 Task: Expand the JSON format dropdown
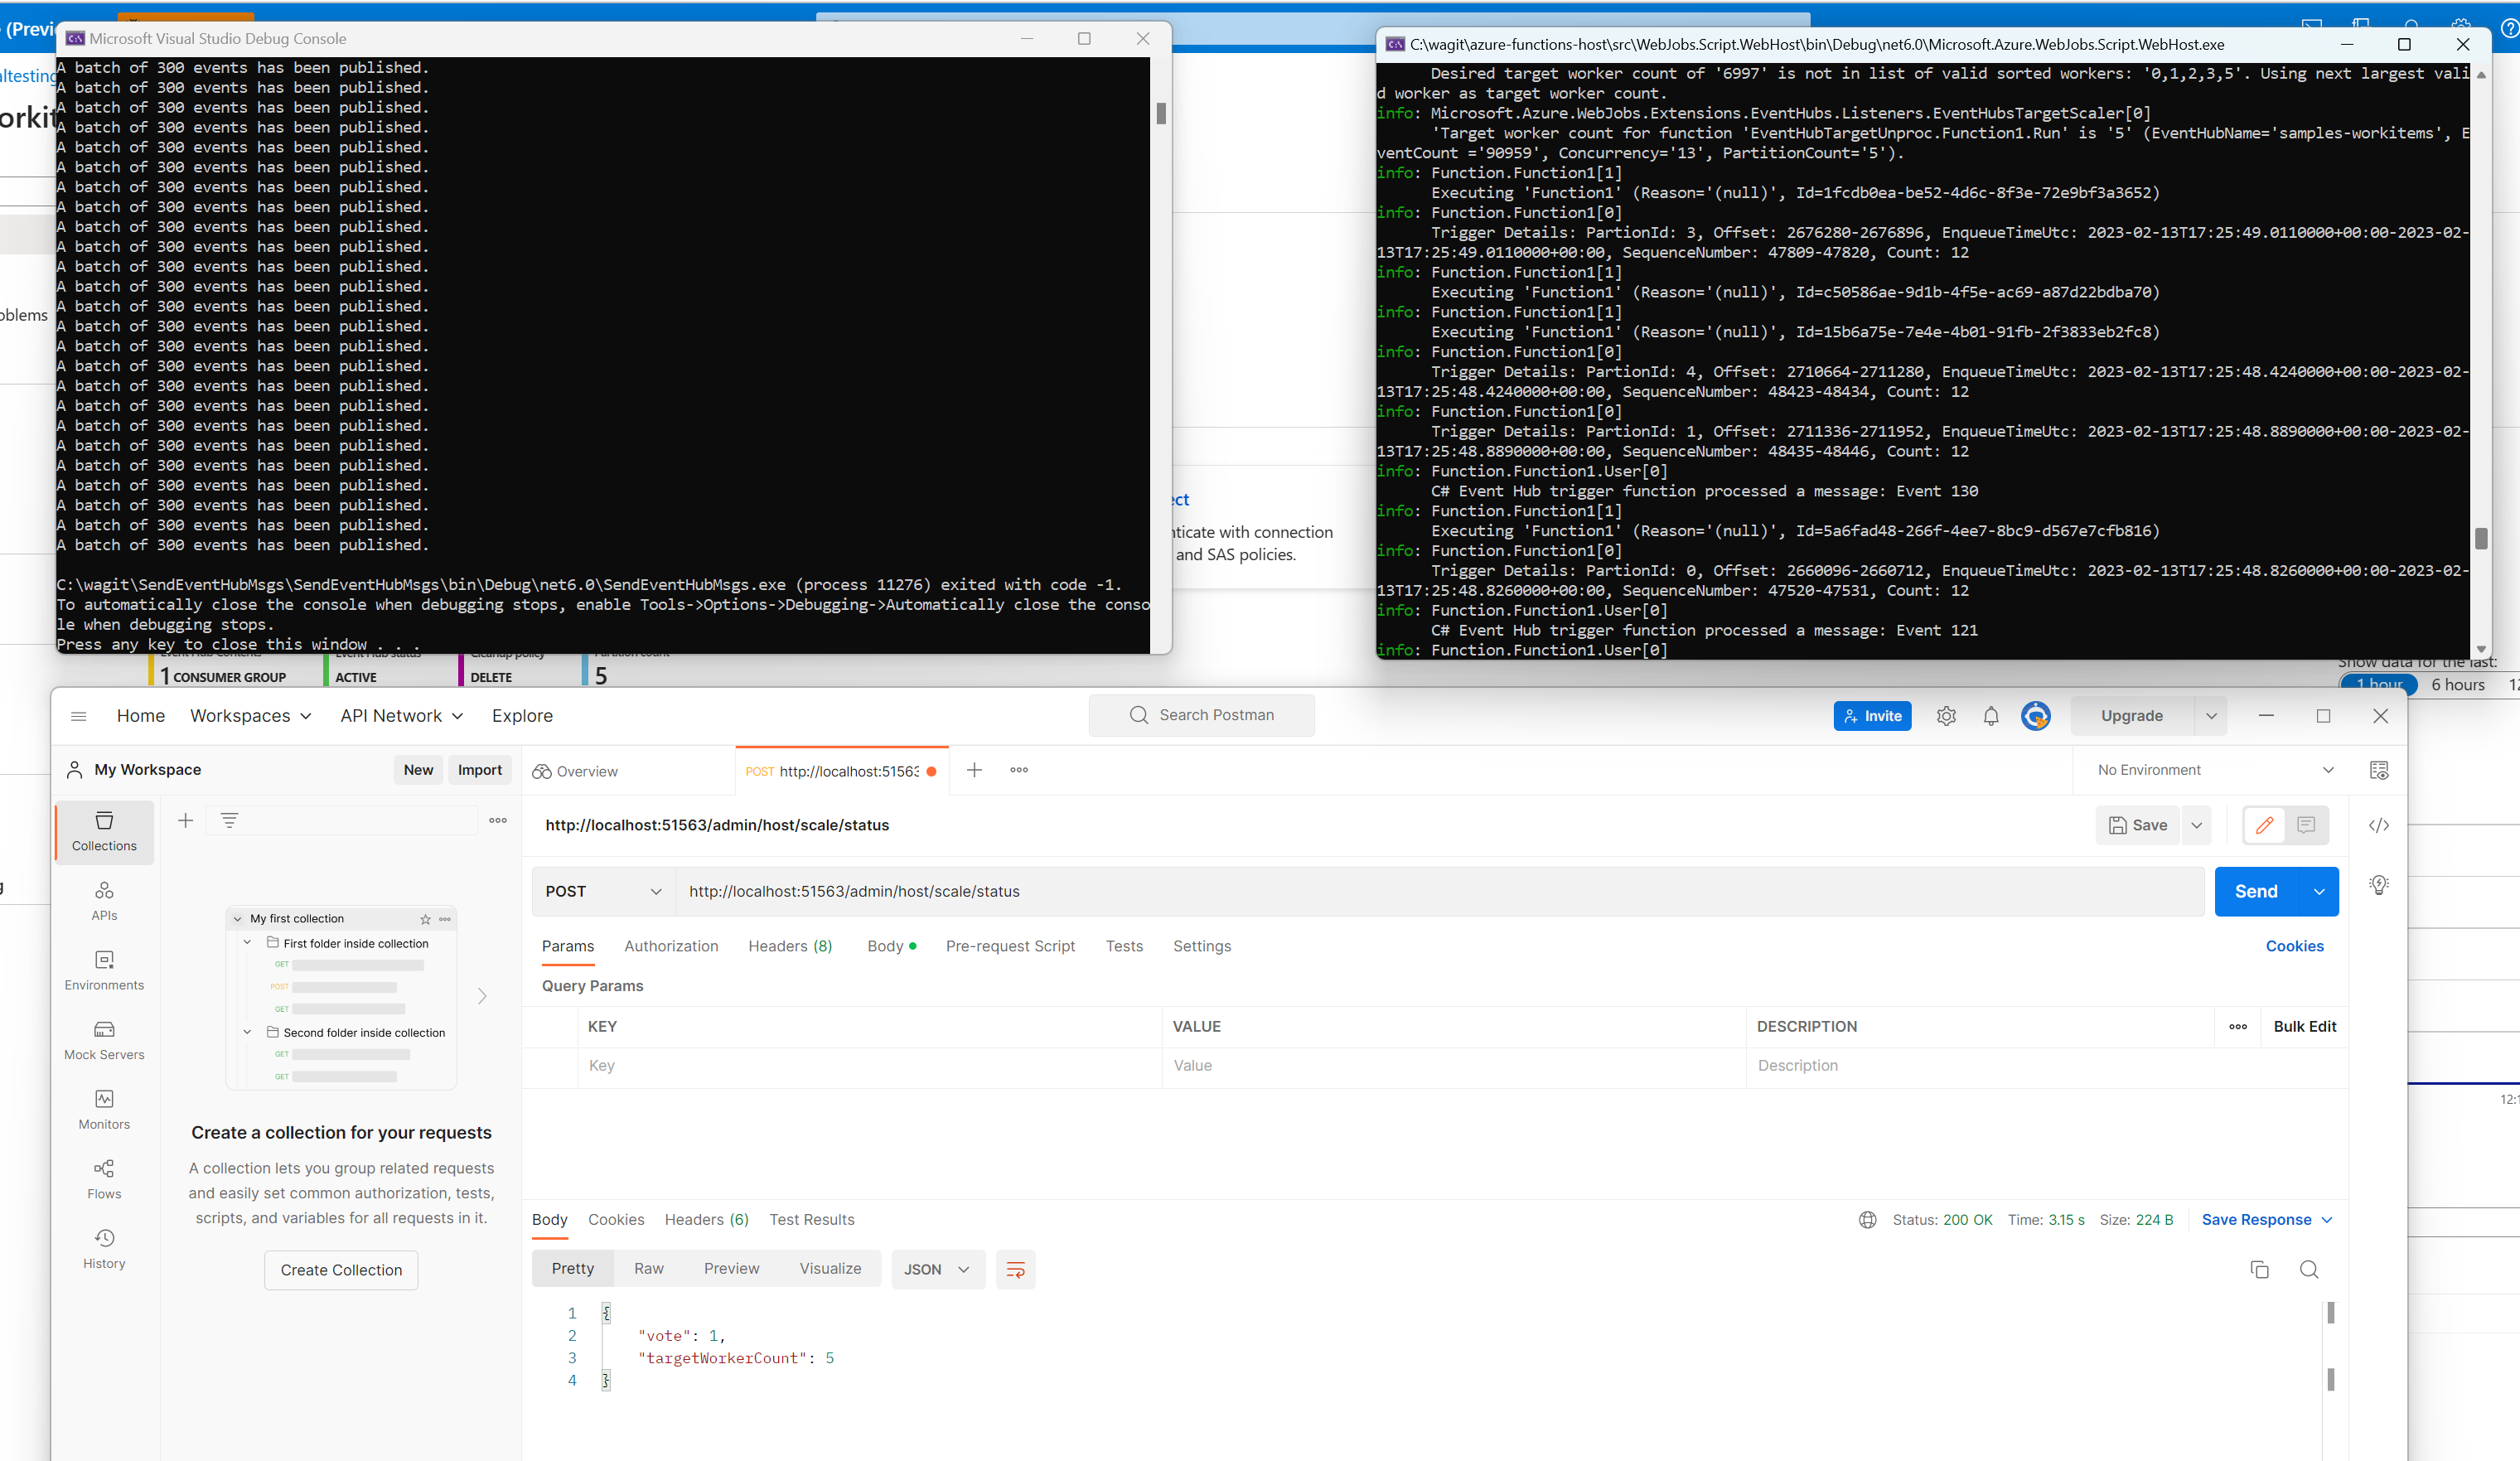(x=937, y=1269)
